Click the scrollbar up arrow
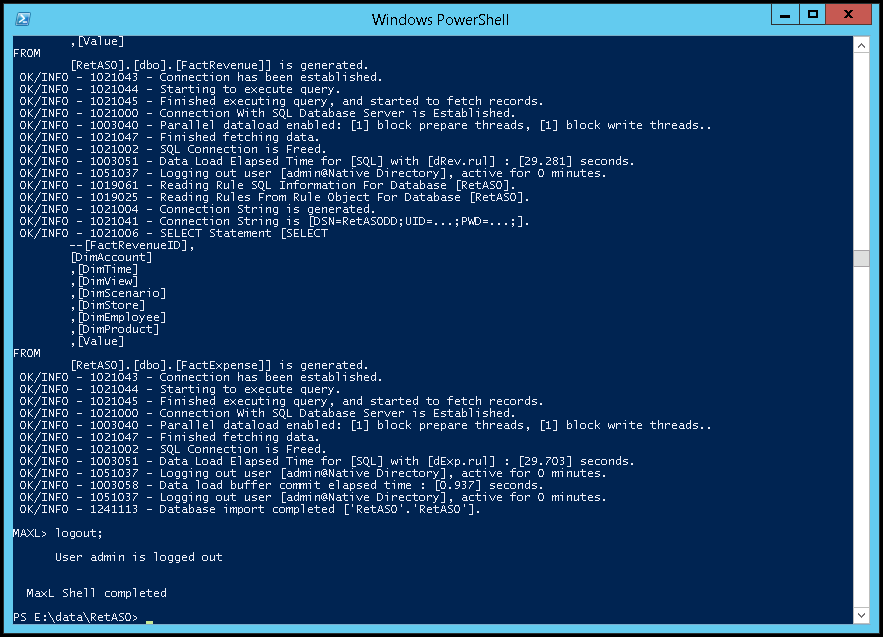The width and height of the screenshot is (883, 637). [861, 46]
